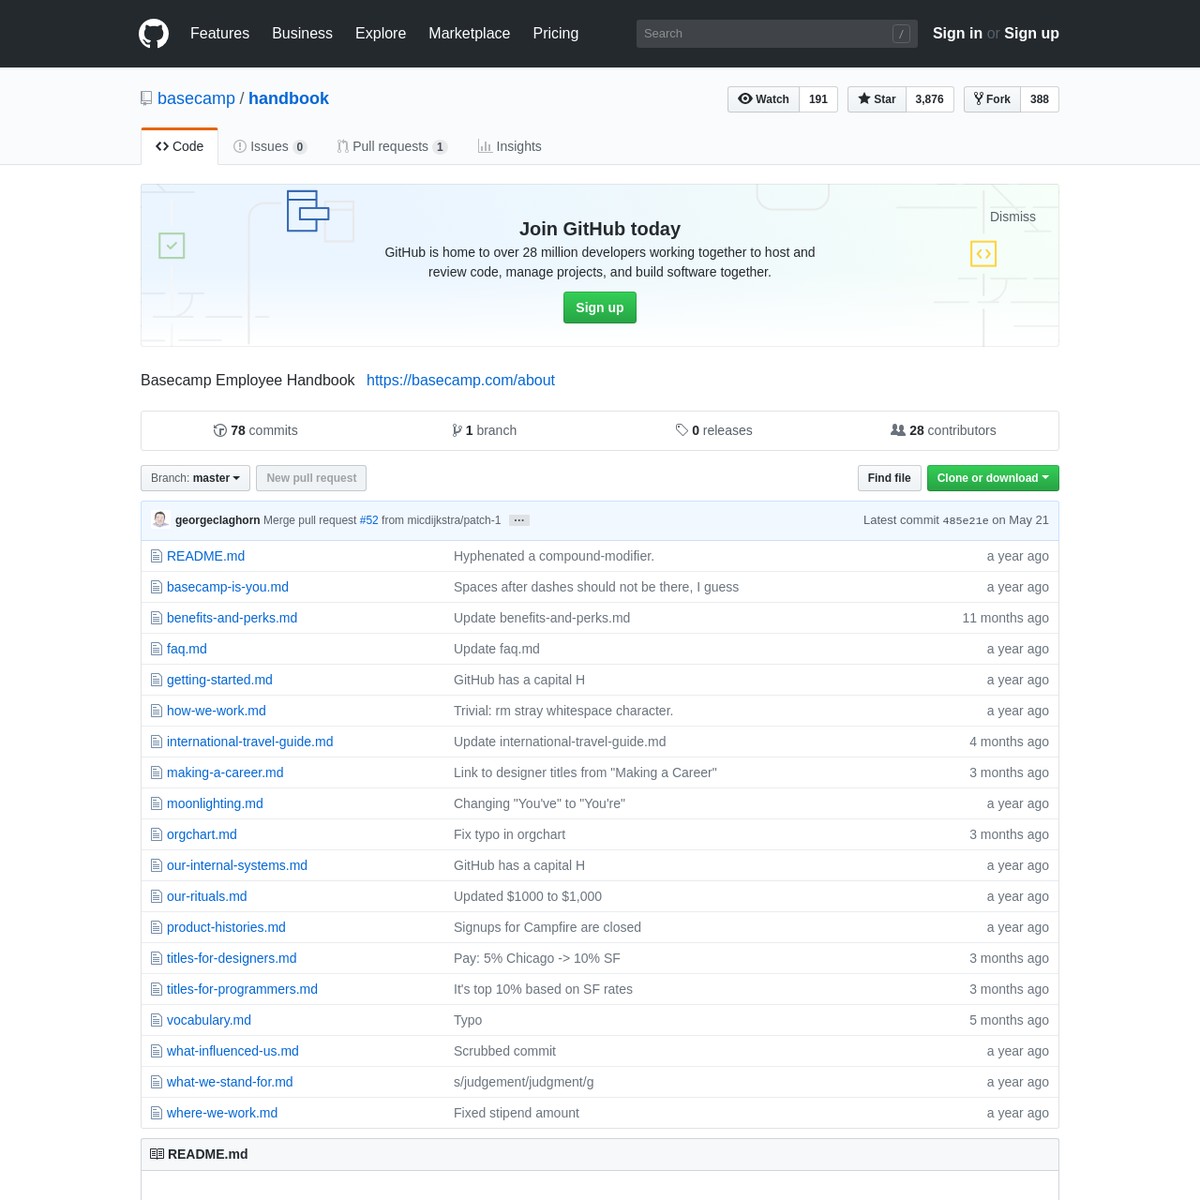This screenshot has width=1200, height=1200.
Task: View the 388 forks count
Action: (1039, 99)
